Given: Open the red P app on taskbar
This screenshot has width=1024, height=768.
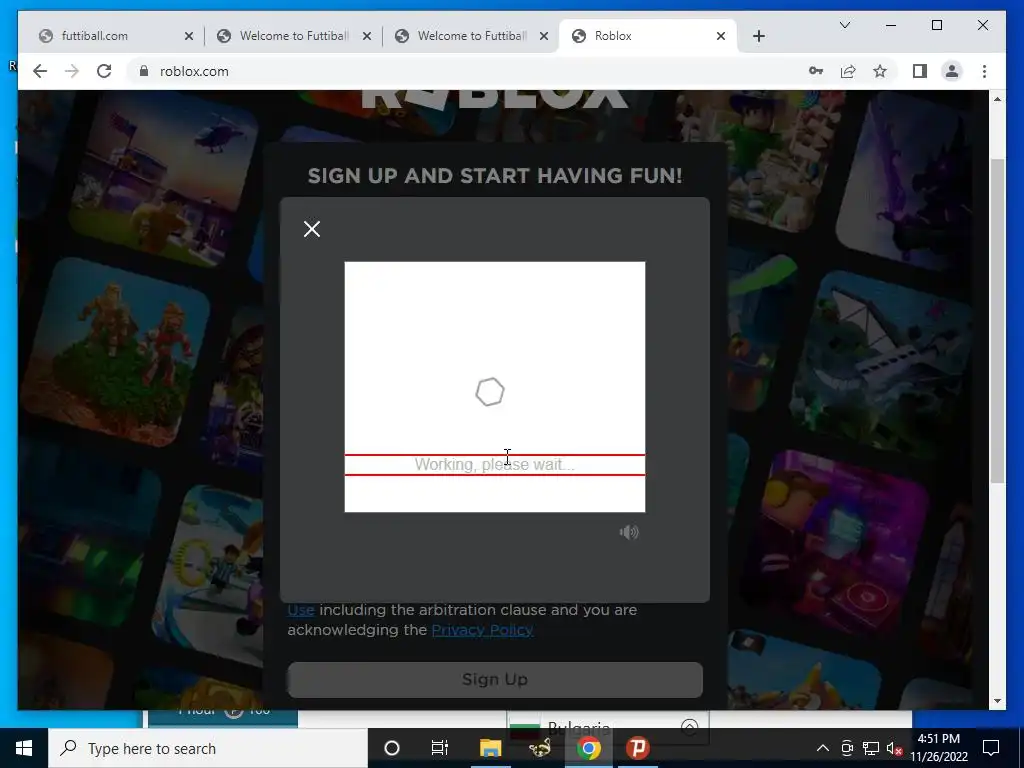Looking at the screenshot, I should click(637, 748).
